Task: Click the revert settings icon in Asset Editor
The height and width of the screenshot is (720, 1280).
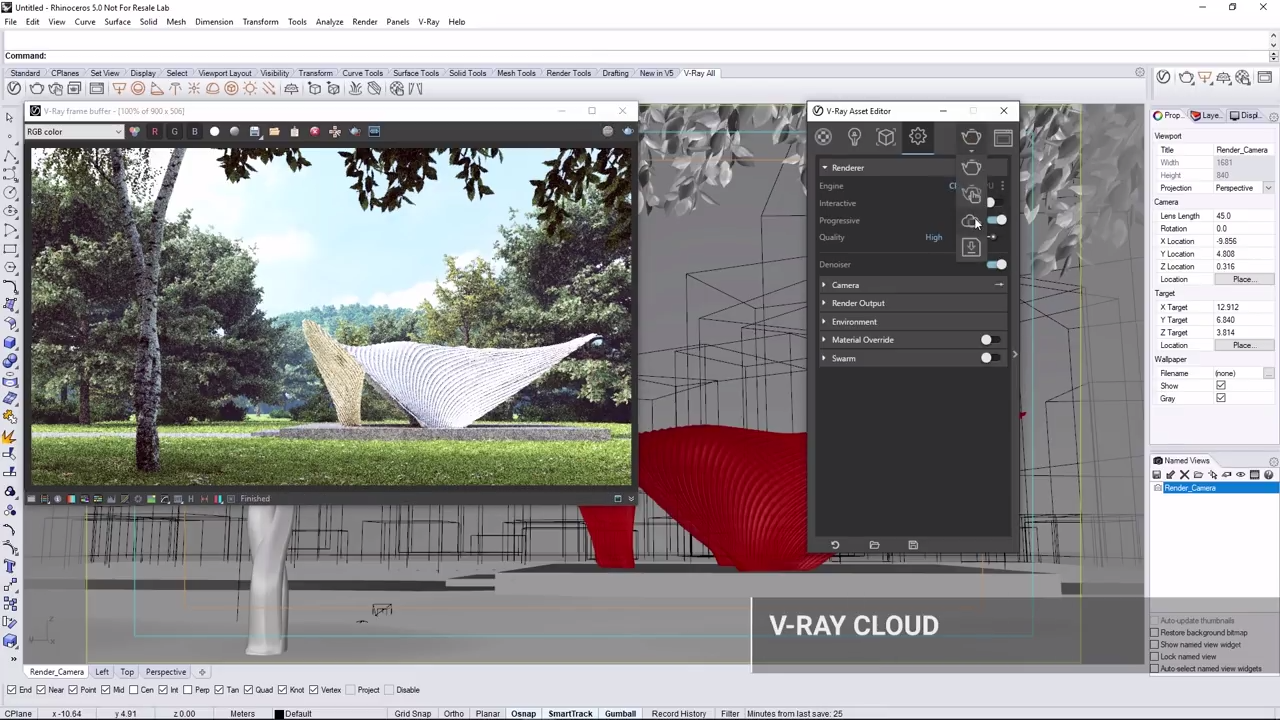Action: pos(835,545)
